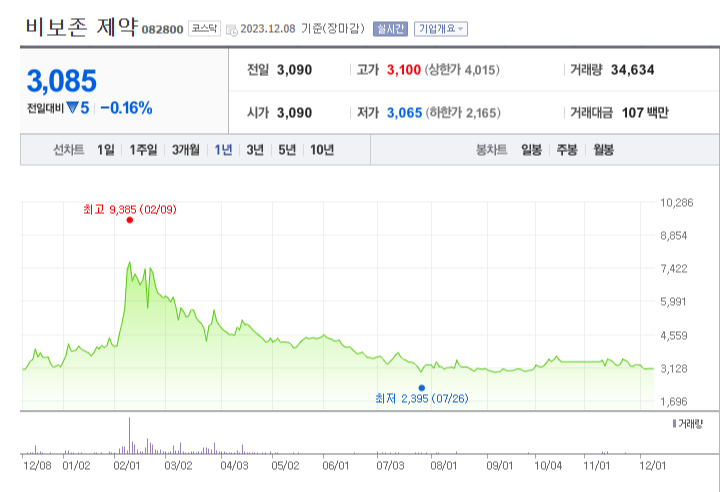720x492 pixels.
Task: Click the 고가 value 3,100
Action: tap(404, 70)
